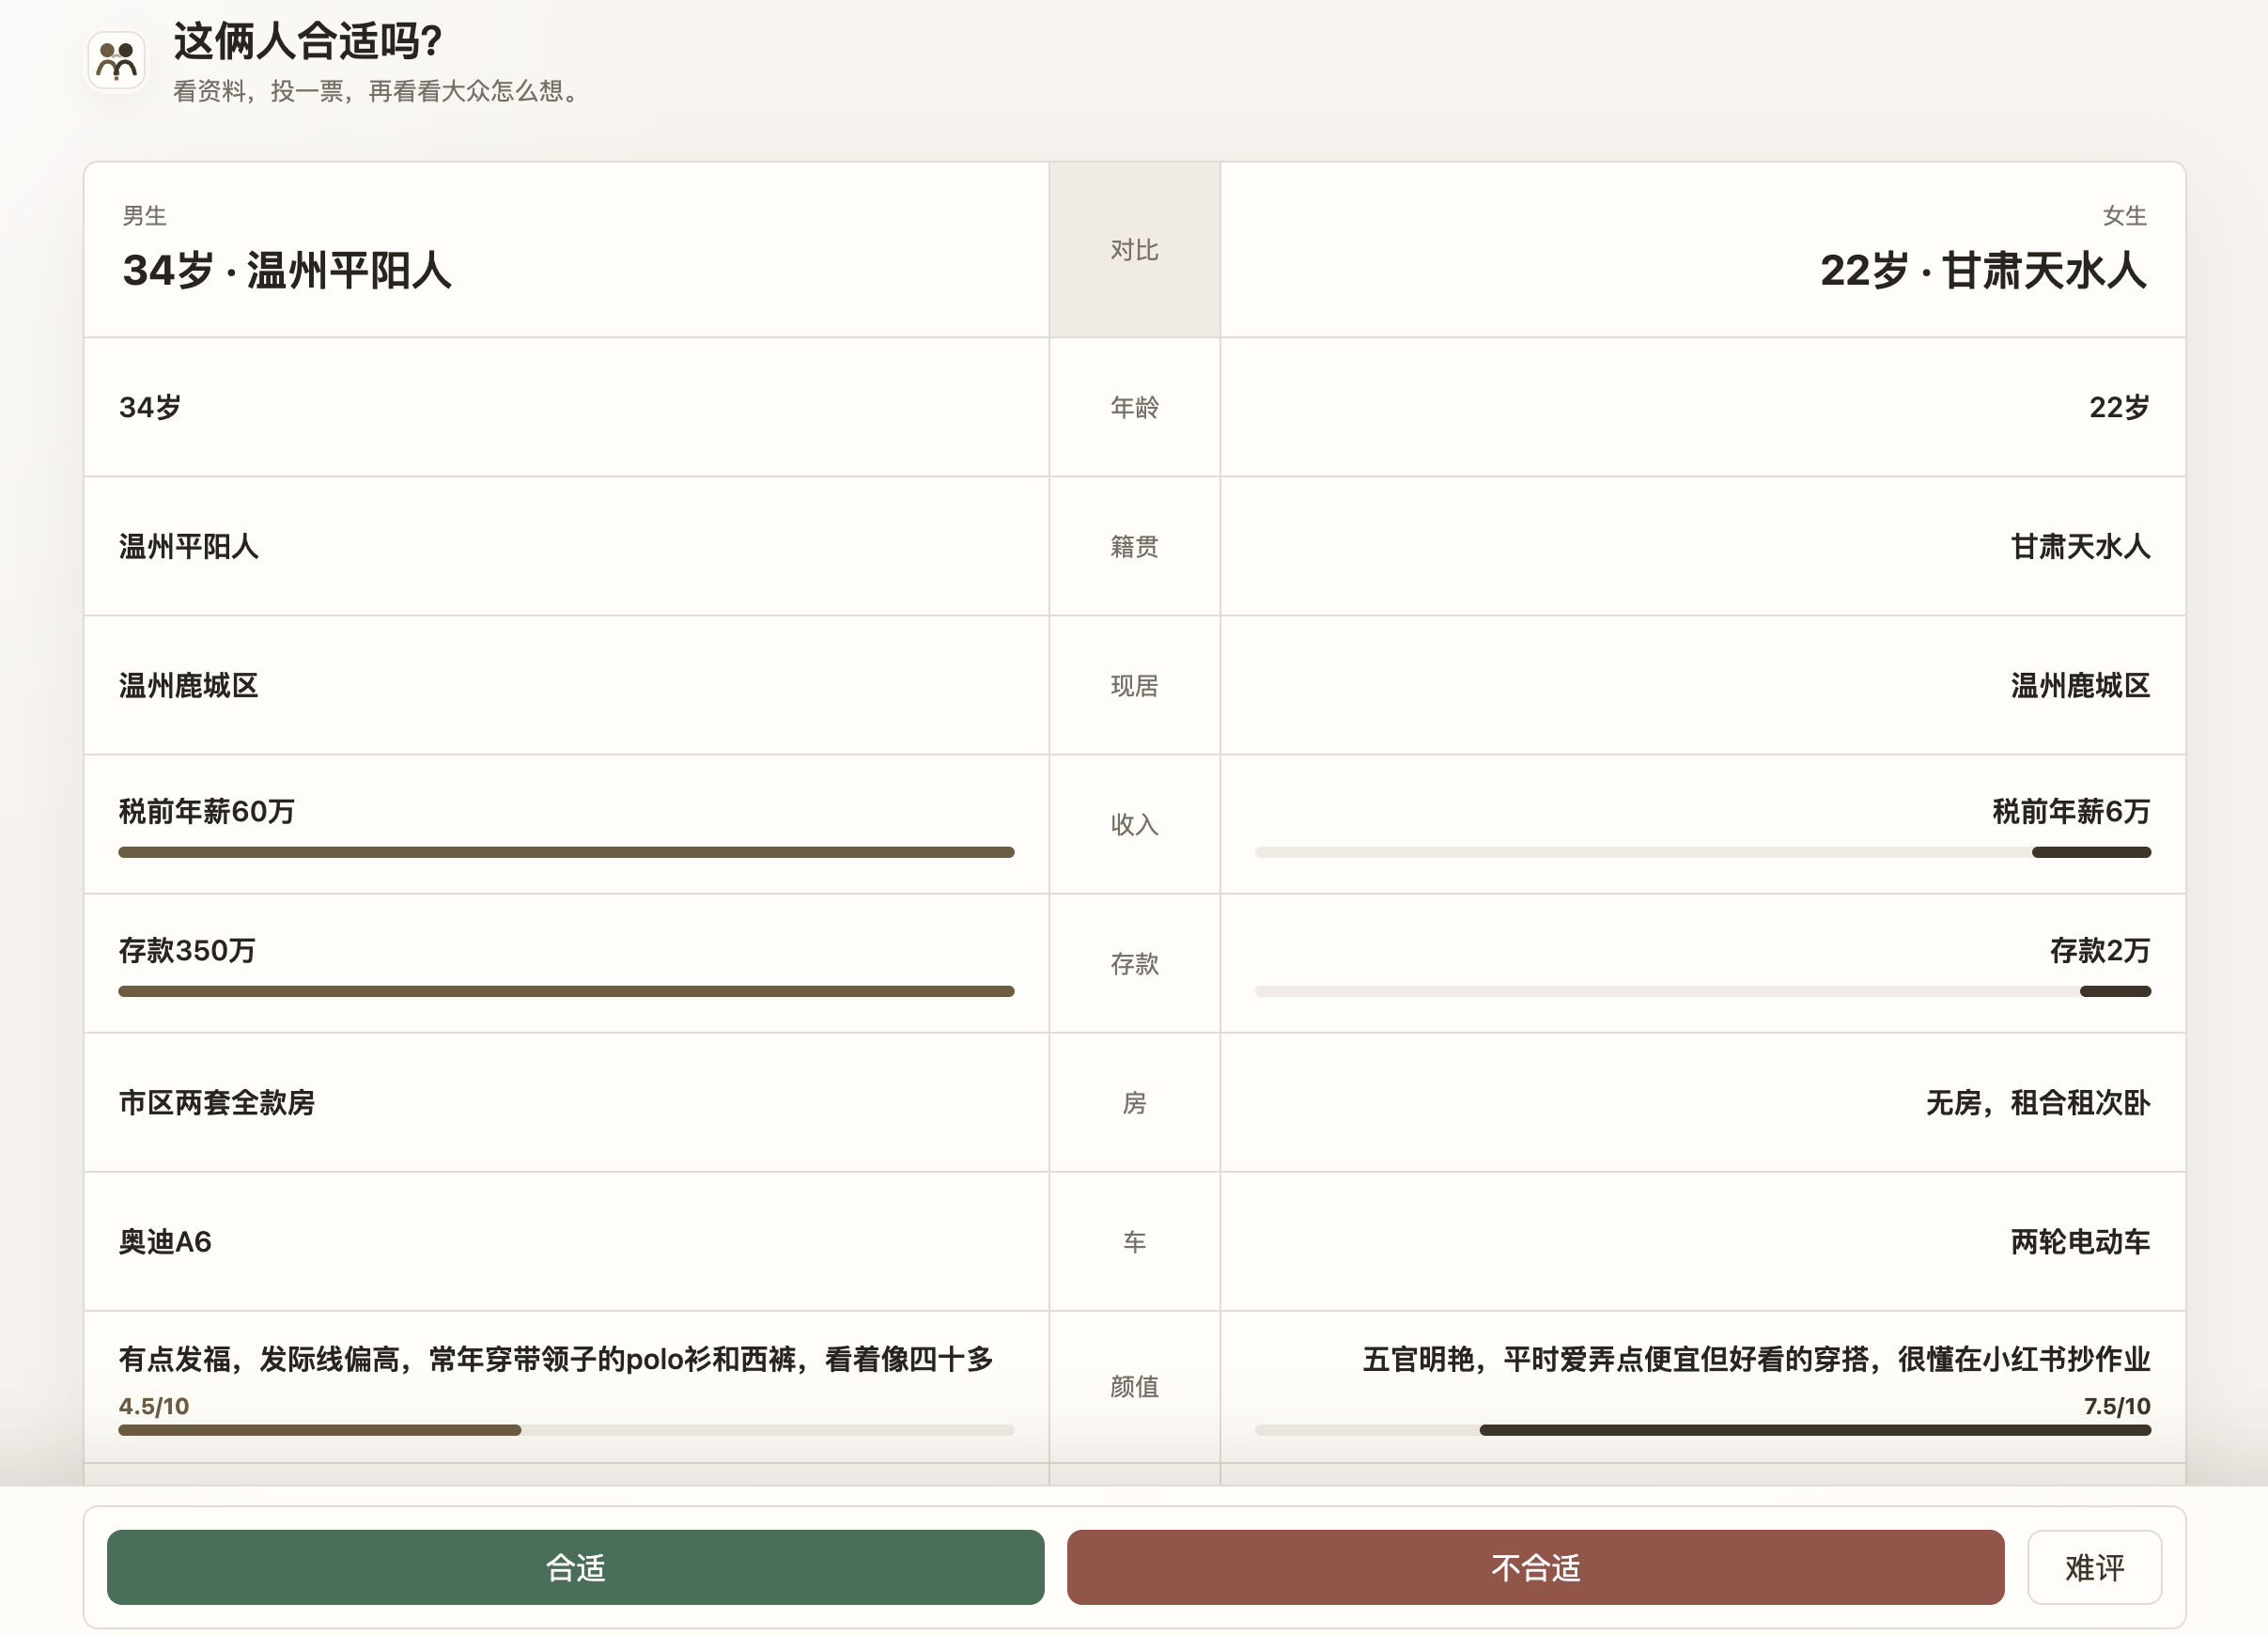Click the man's 税前年薪60万 income bar

(566, 852)
